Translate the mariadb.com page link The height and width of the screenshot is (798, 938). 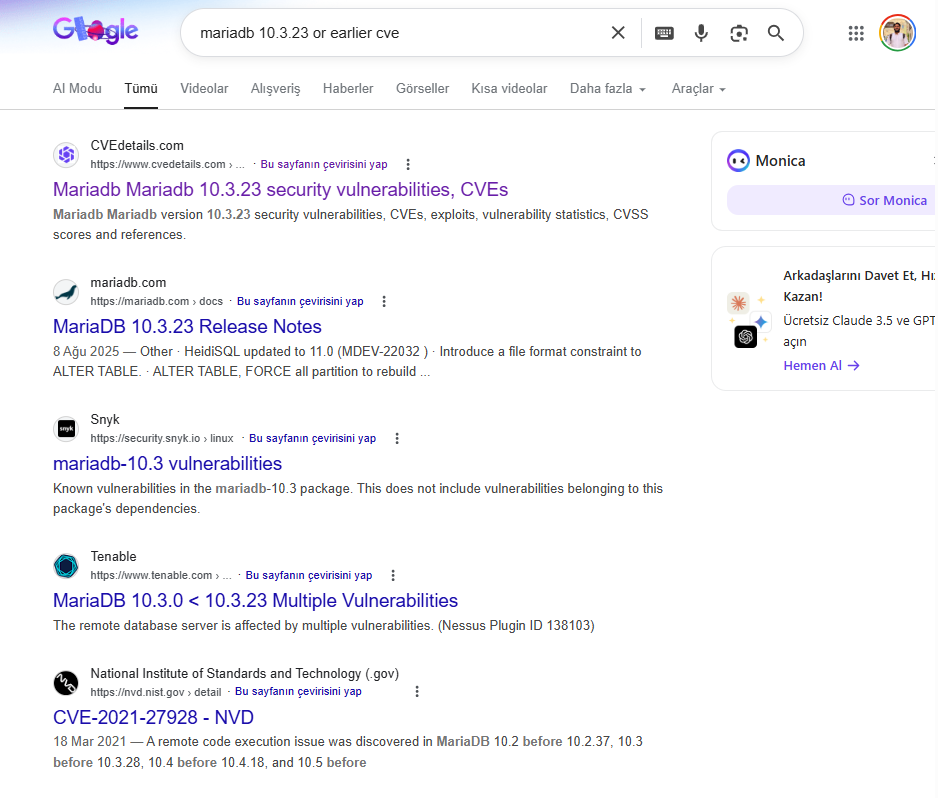[300, 301]
